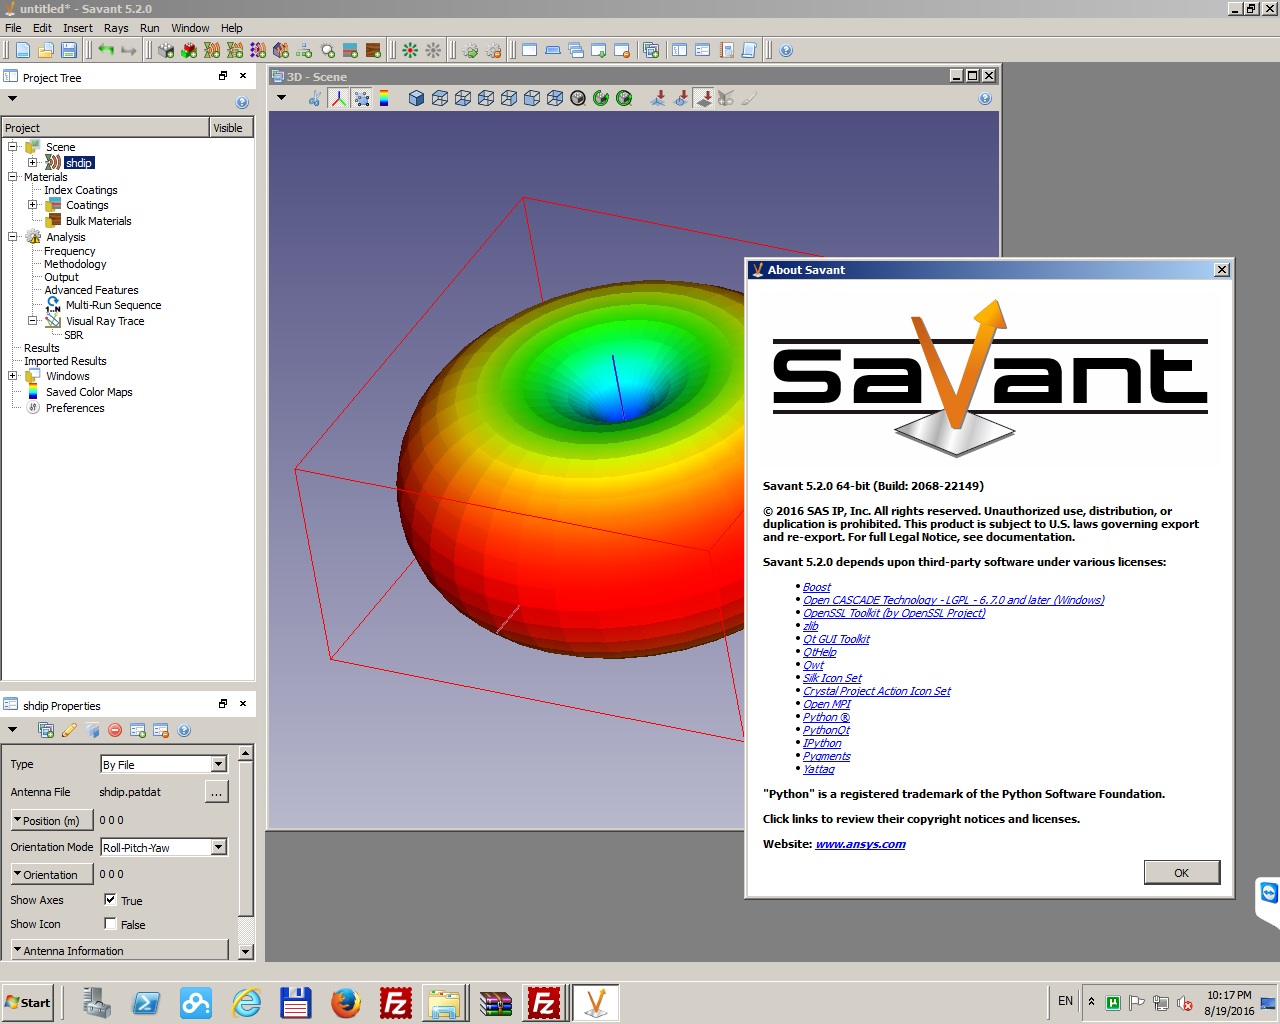This screenshot has width=1280, height=1024.
Task: Click the remove property icon with orange minus
Action: 161,730
